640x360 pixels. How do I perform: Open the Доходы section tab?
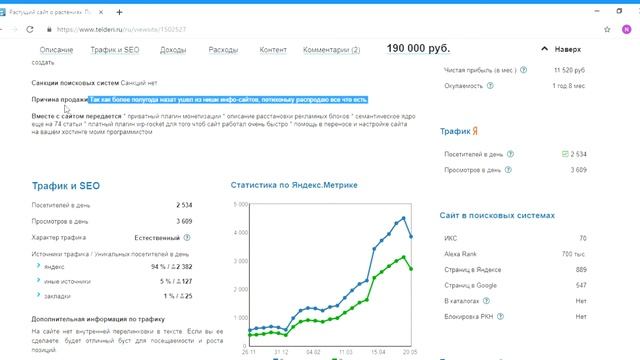click(173, 50)
